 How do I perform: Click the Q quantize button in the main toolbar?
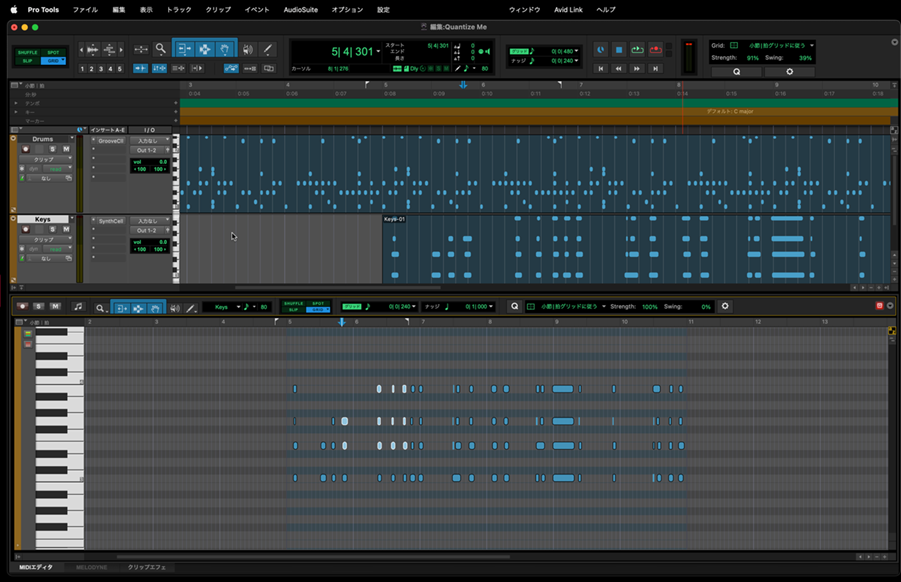(737, 72)
